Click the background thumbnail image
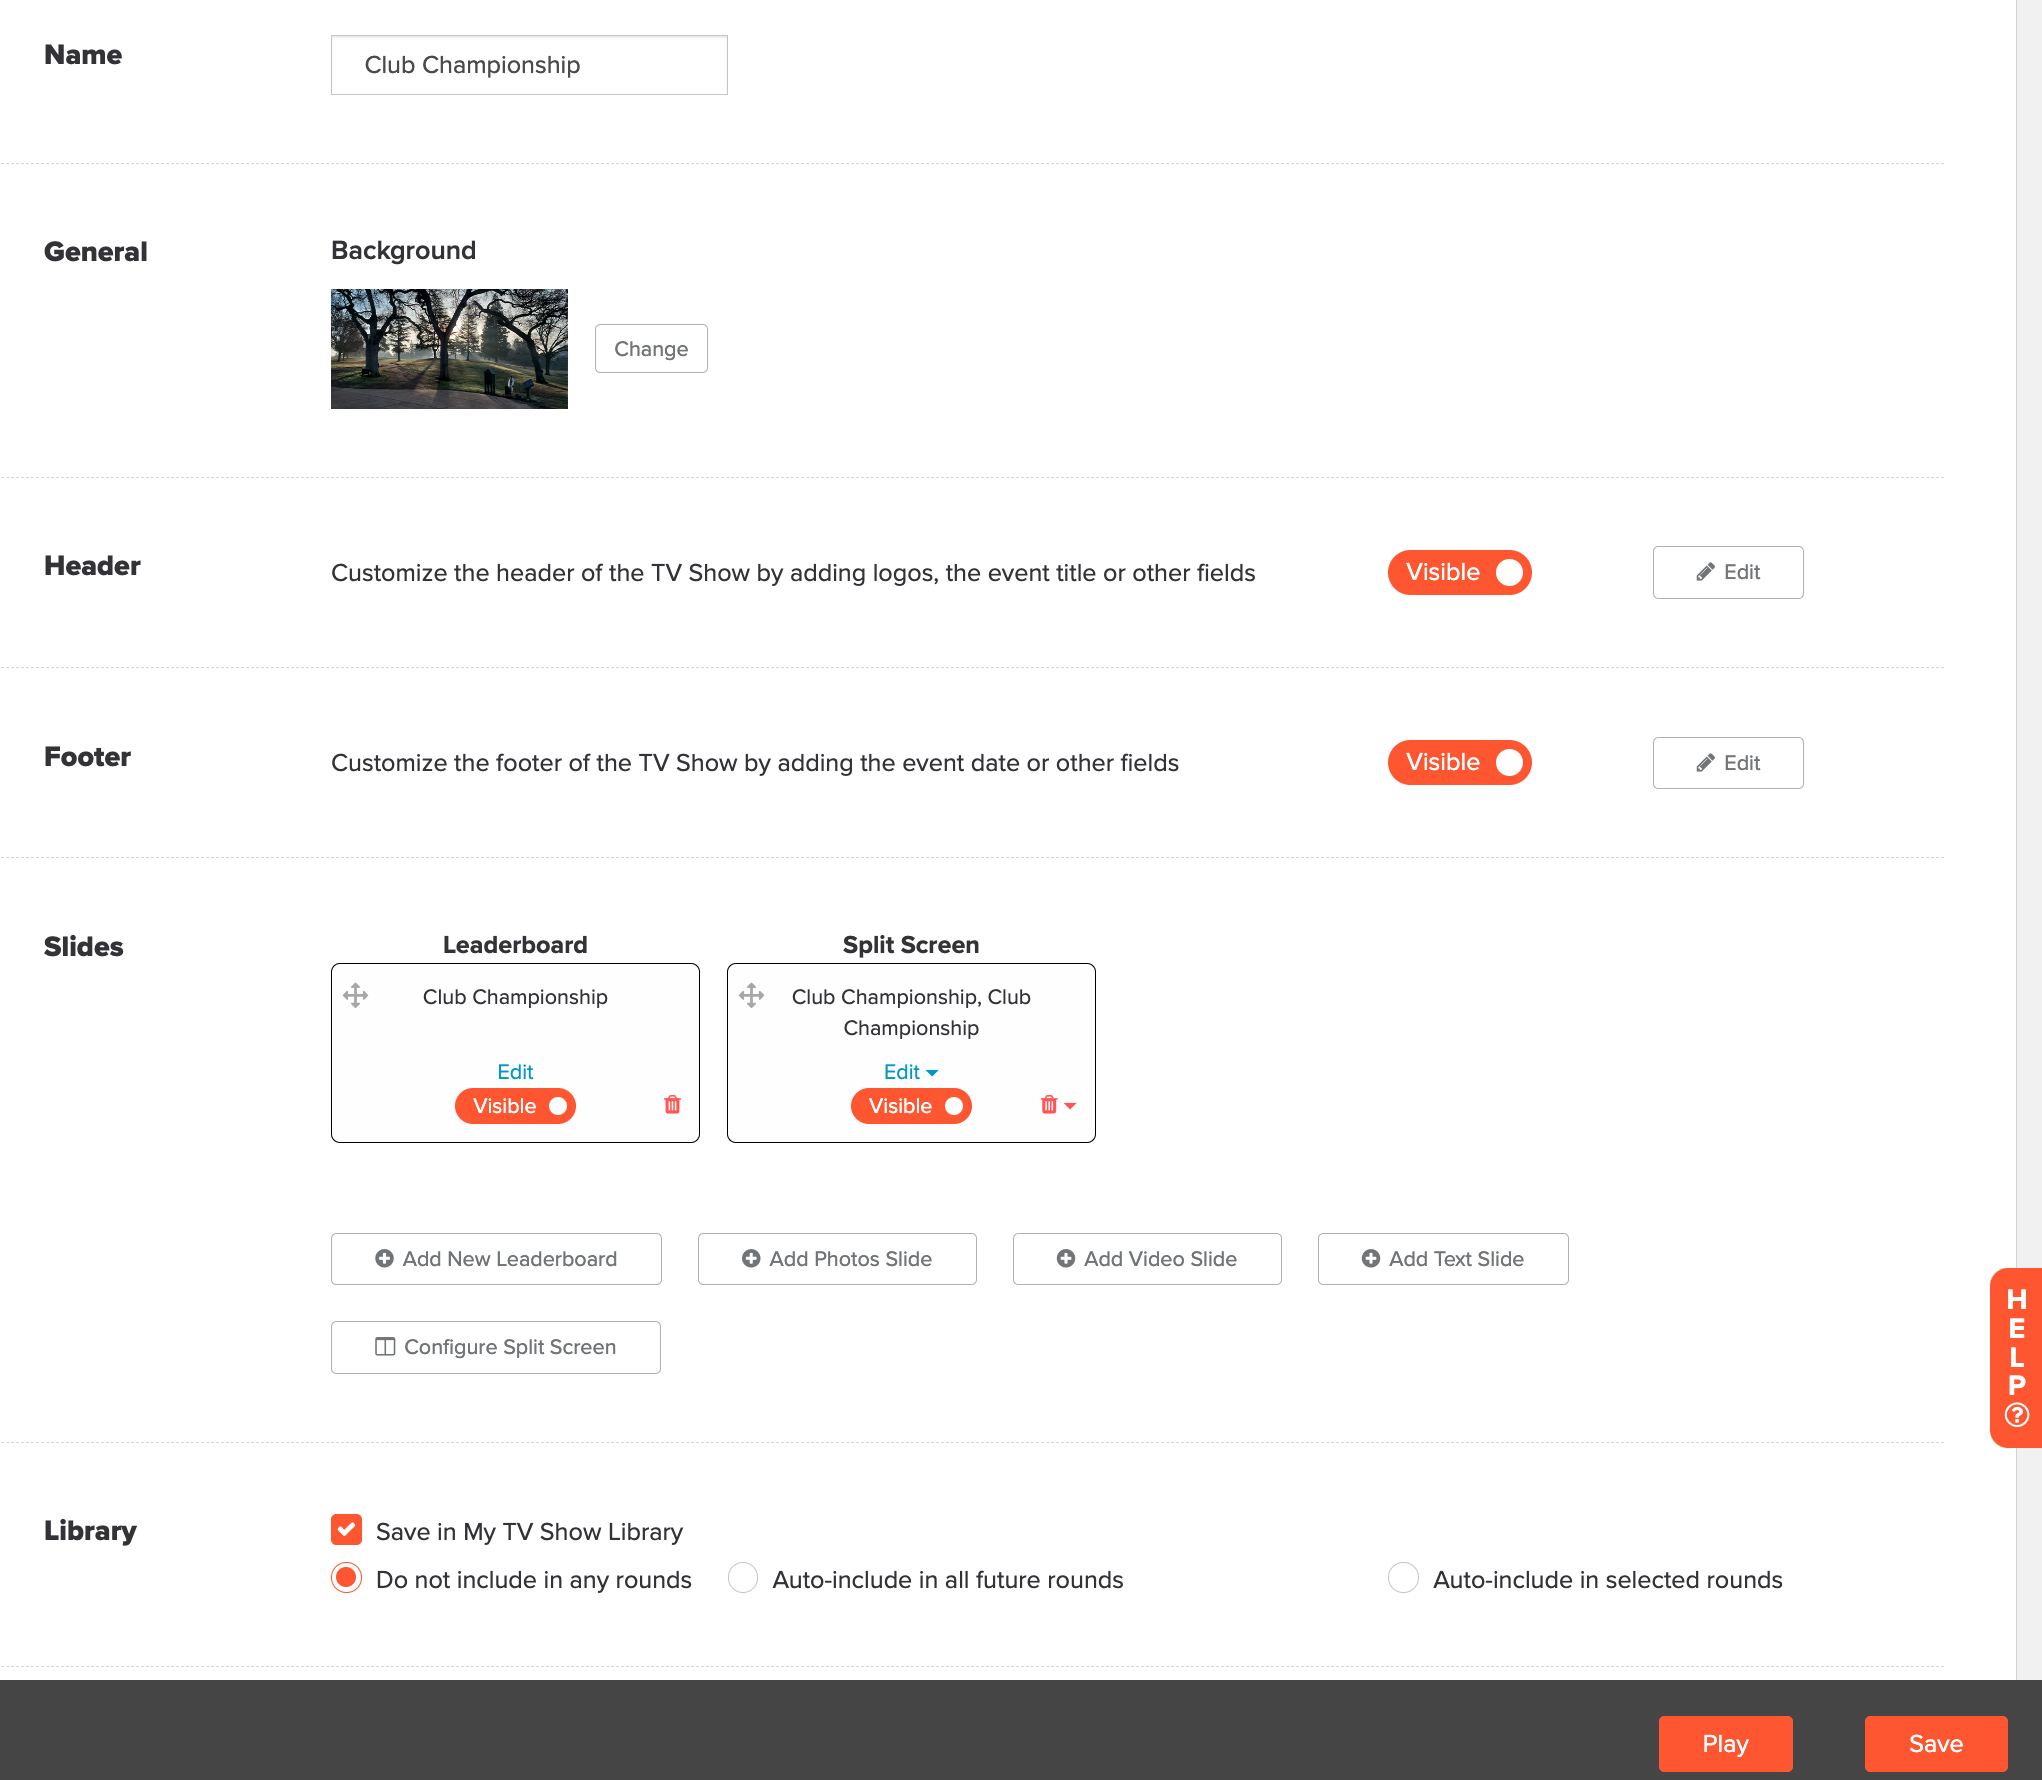2042x1780 pixels. (x=449, y=349)
